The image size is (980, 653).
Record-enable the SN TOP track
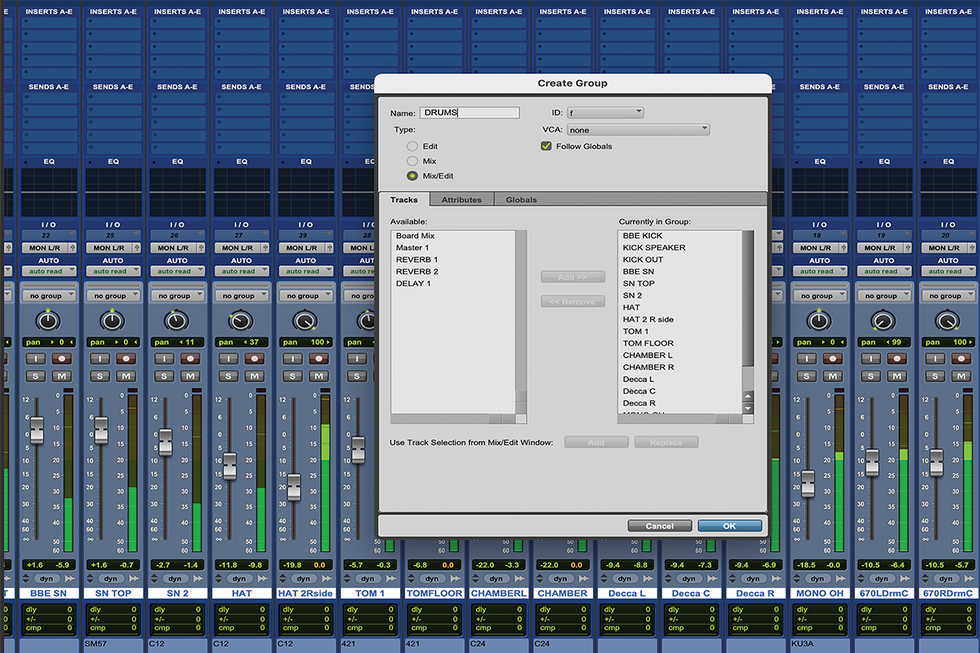126,359
